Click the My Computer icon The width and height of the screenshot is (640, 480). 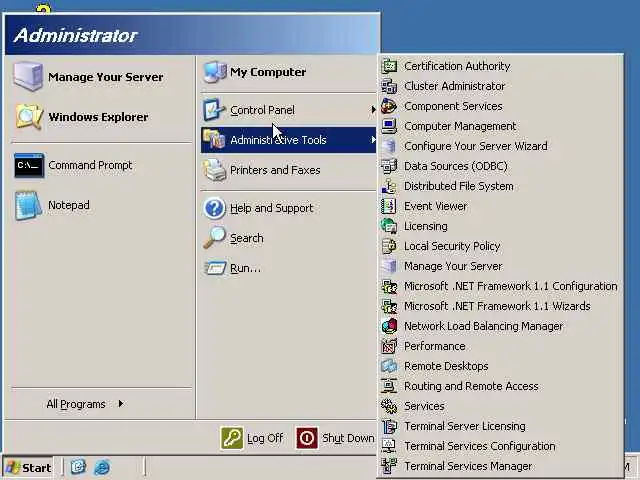pyautogui.click(x=214, y=72)
